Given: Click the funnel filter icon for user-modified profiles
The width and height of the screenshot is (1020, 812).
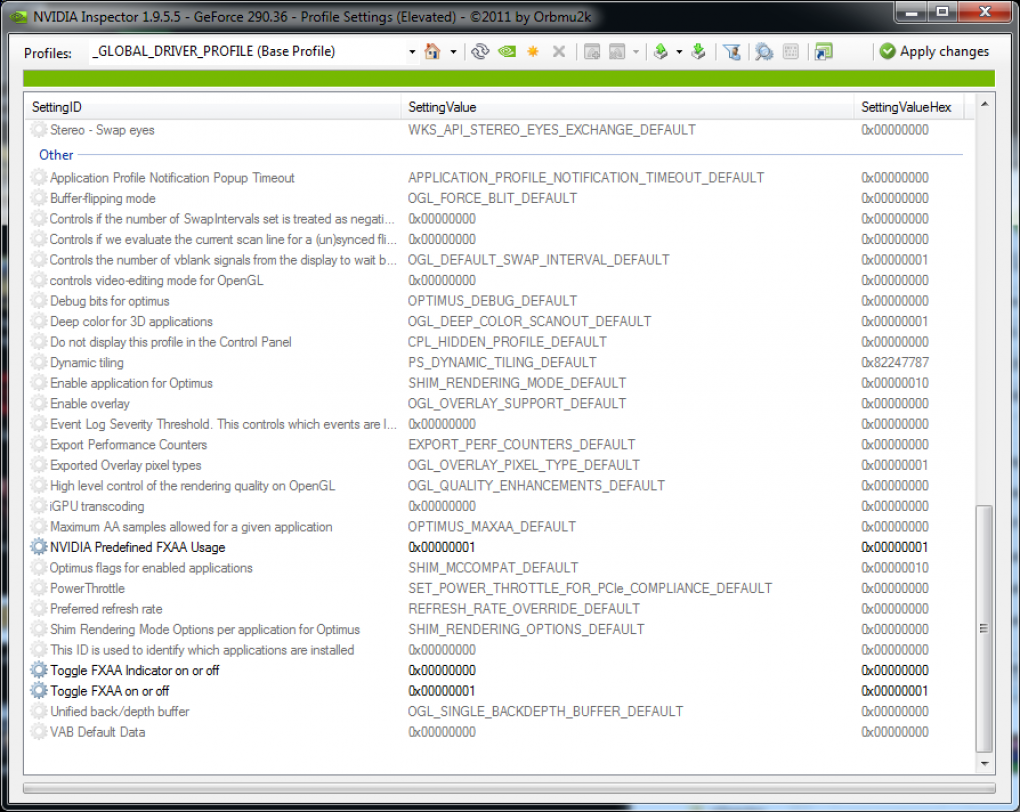Looking at the screenshot, I should [x=732, y=51].
